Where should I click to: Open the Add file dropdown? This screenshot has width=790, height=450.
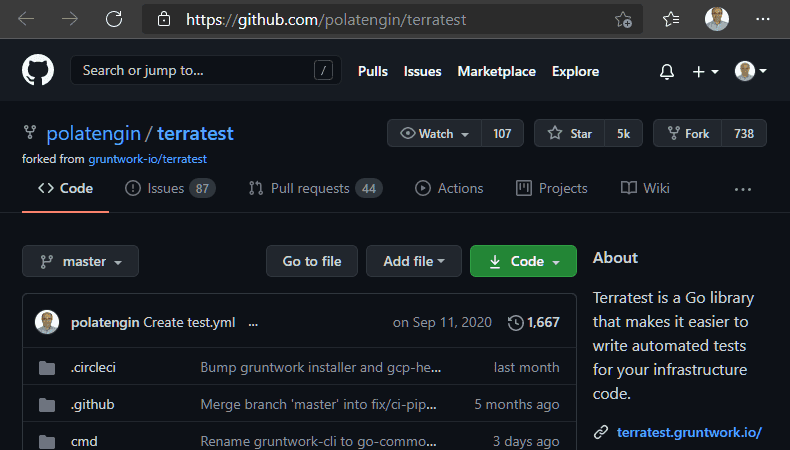tap(413, 261)
